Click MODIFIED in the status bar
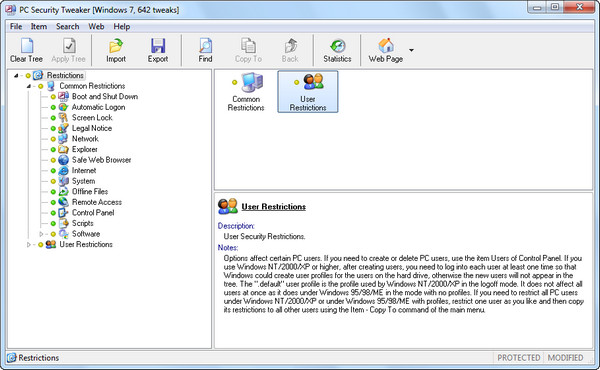Viewport: 600px width, 370px height. coord(565,358)
